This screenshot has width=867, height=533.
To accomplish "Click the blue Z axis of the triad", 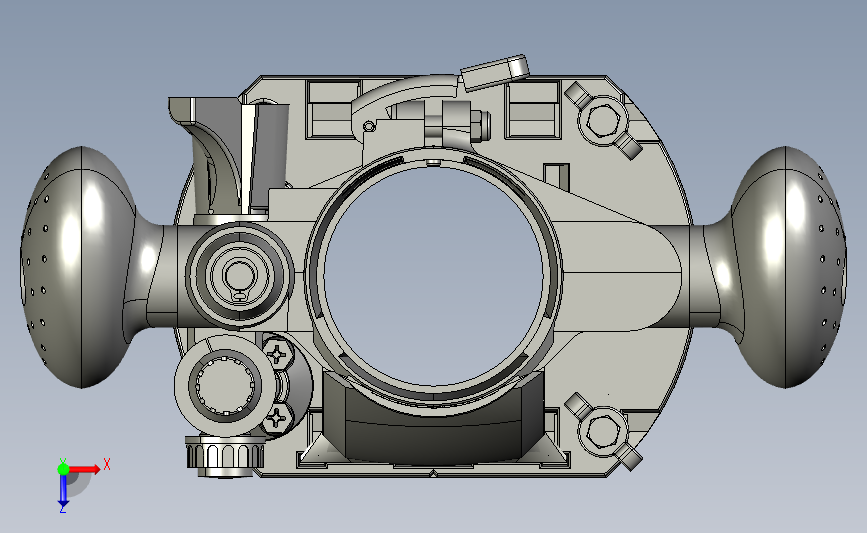I will pos(63,492).
